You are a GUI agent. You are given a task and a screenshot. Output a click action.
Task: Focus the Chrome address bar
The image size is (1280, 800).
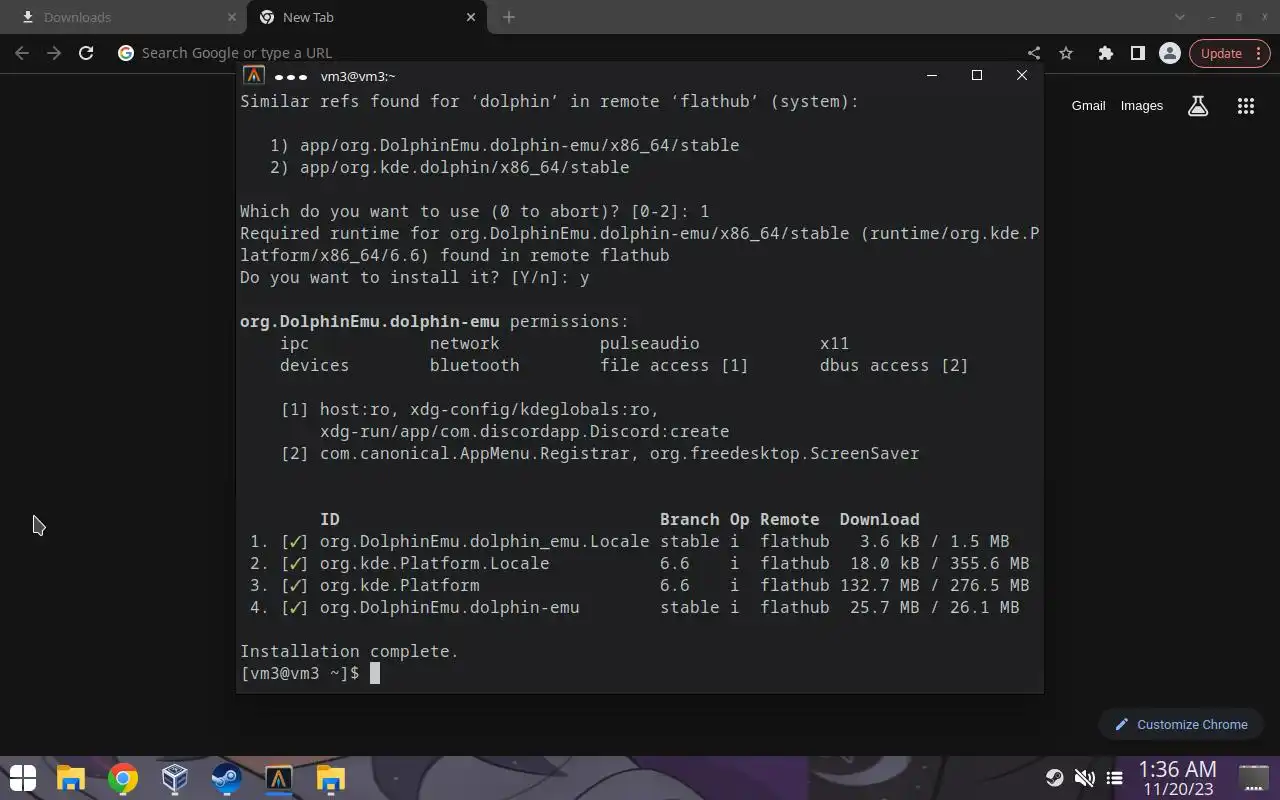[570, 53]
